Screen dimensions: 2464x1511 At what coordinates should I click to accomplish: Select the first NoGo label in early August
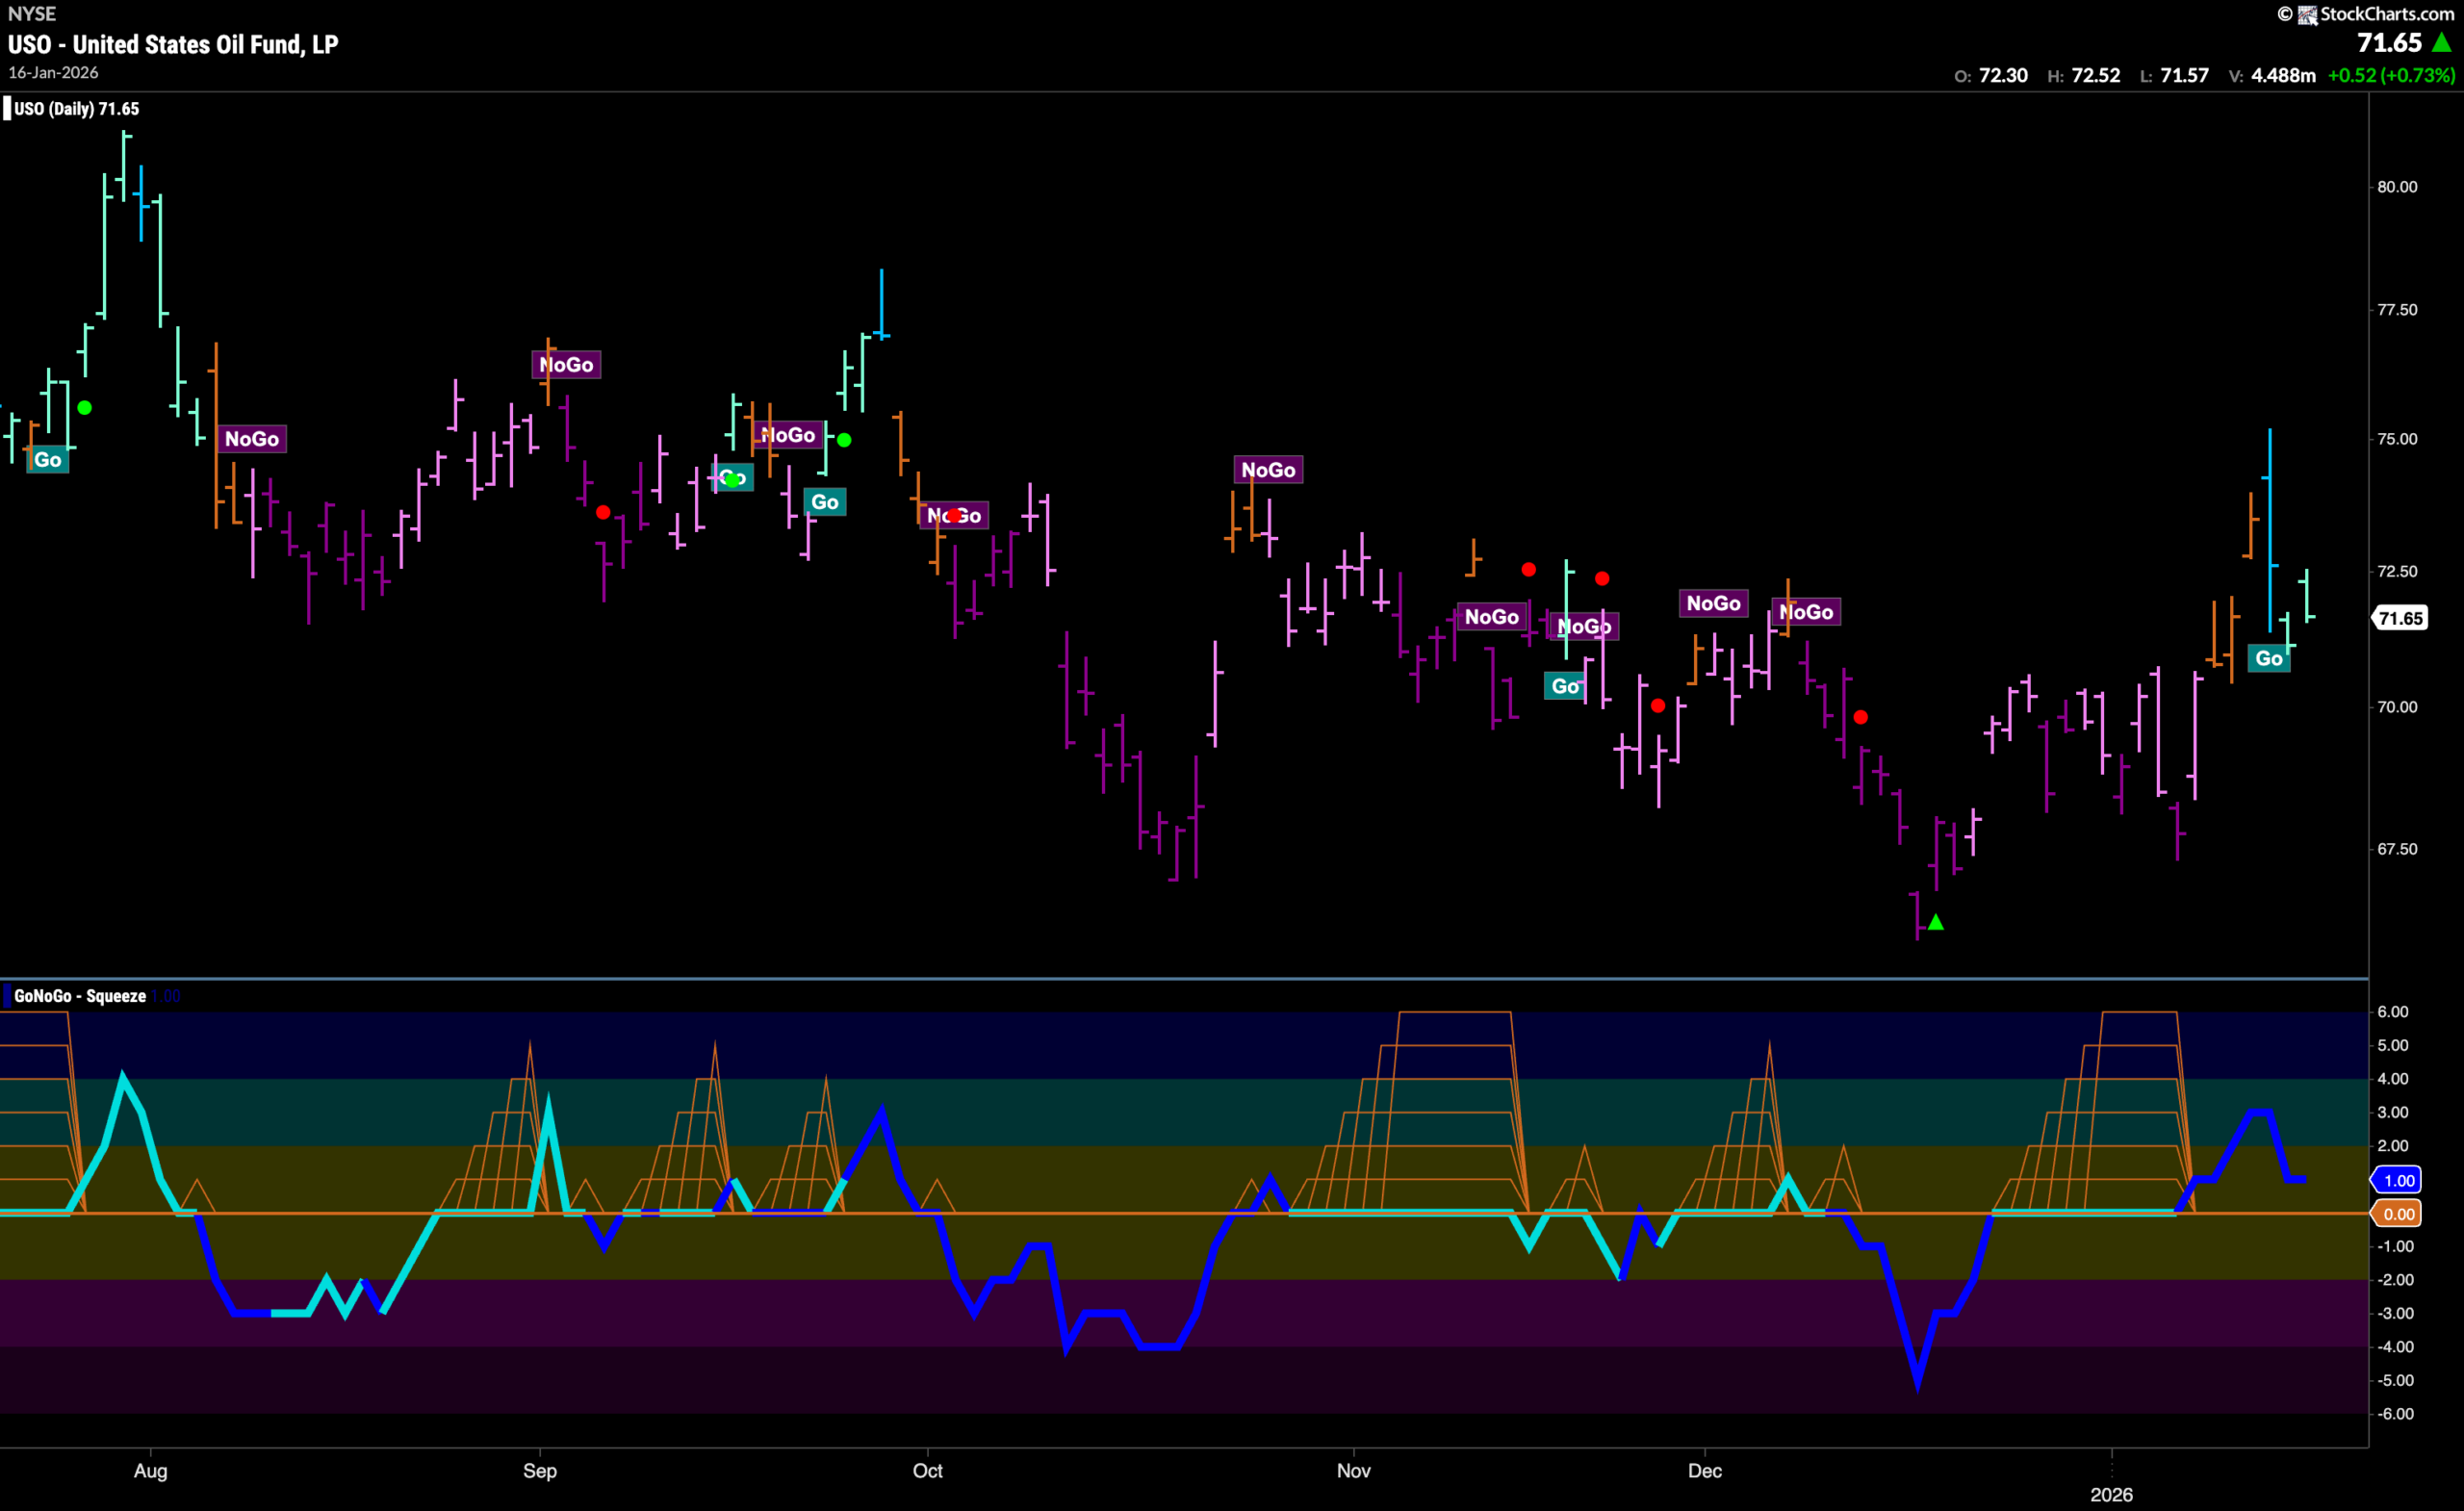pyautogui.click(x=252, y=439)
